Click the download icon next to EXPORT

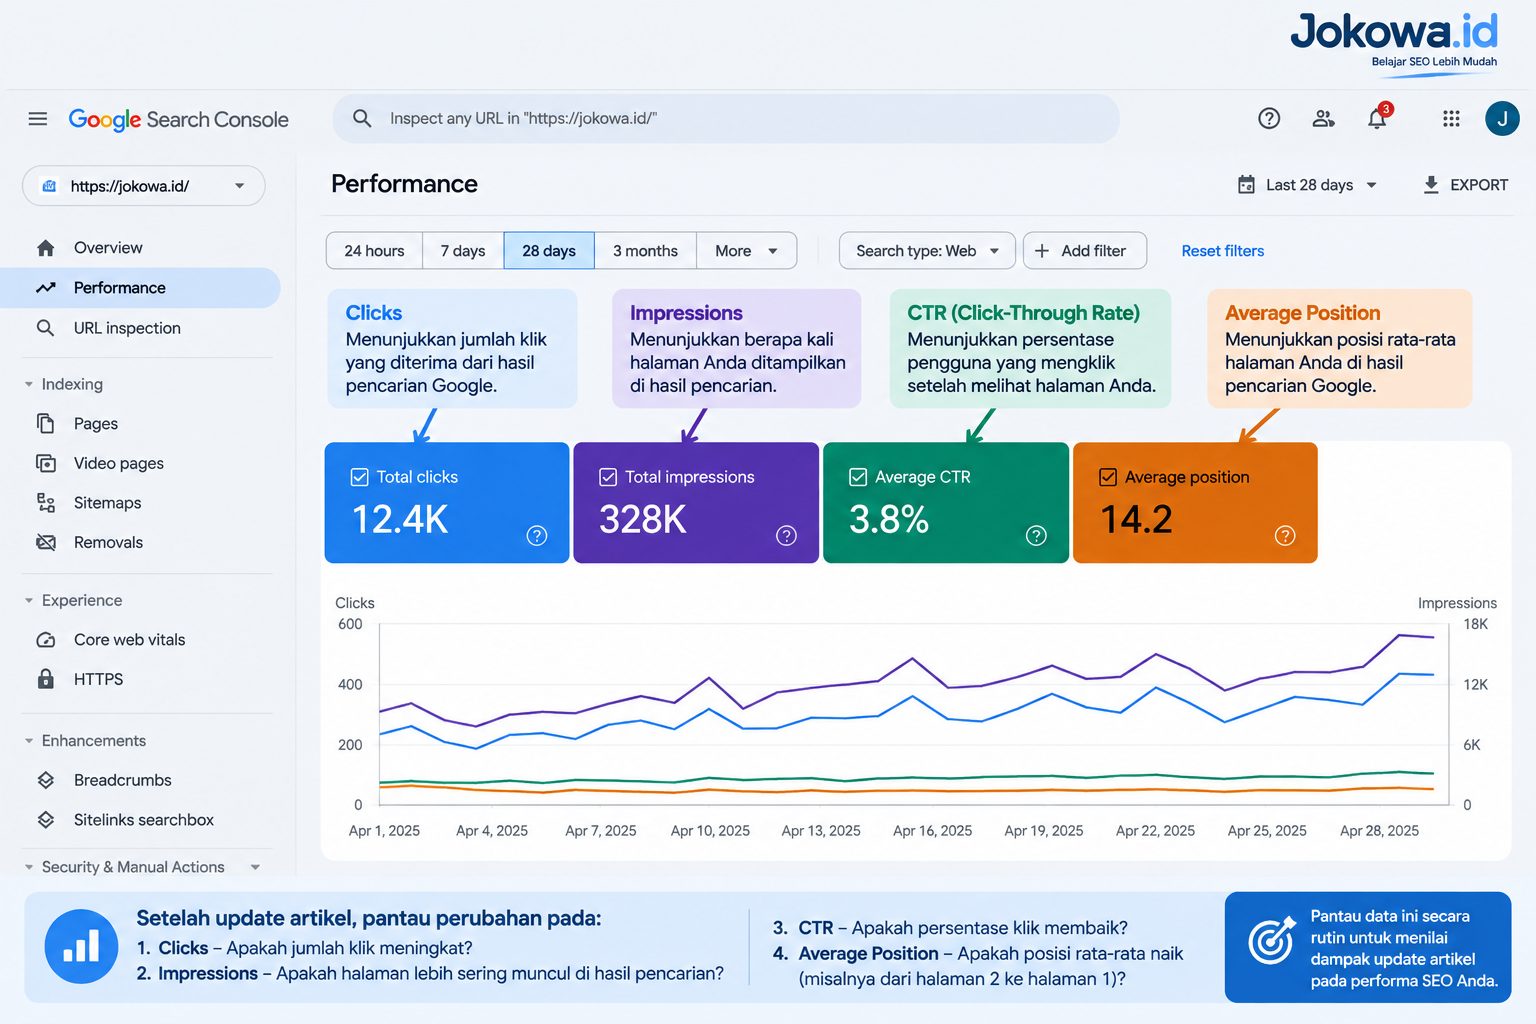1431,185
